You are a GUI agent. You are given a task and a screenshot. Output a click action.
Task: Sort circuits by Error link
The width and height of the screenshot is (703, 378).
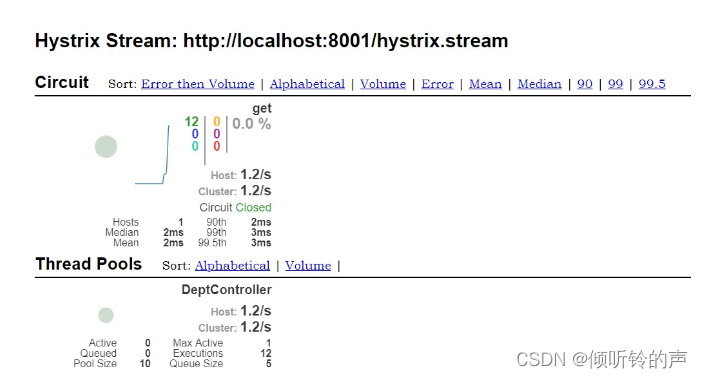[437, 84]
